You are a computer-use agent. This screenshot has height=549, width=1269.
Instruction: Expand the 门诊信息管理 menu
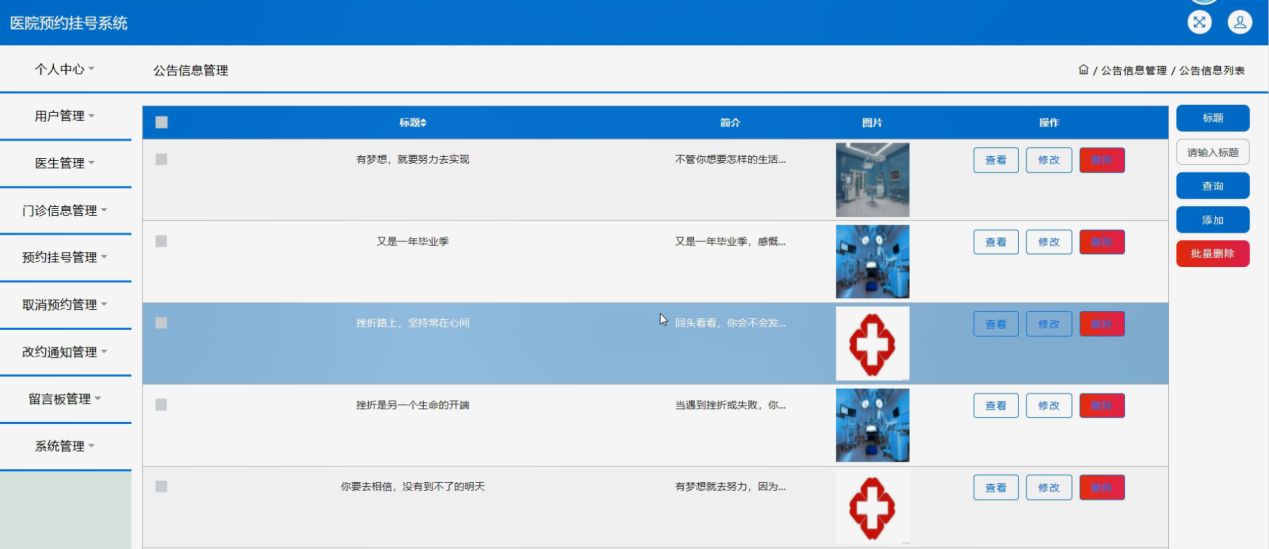point(65,210)
